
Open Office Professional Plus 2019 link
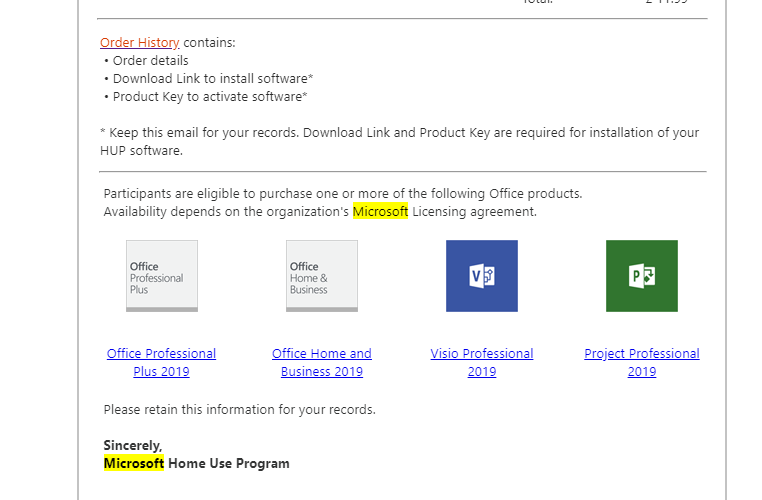[x=161, y=362]
